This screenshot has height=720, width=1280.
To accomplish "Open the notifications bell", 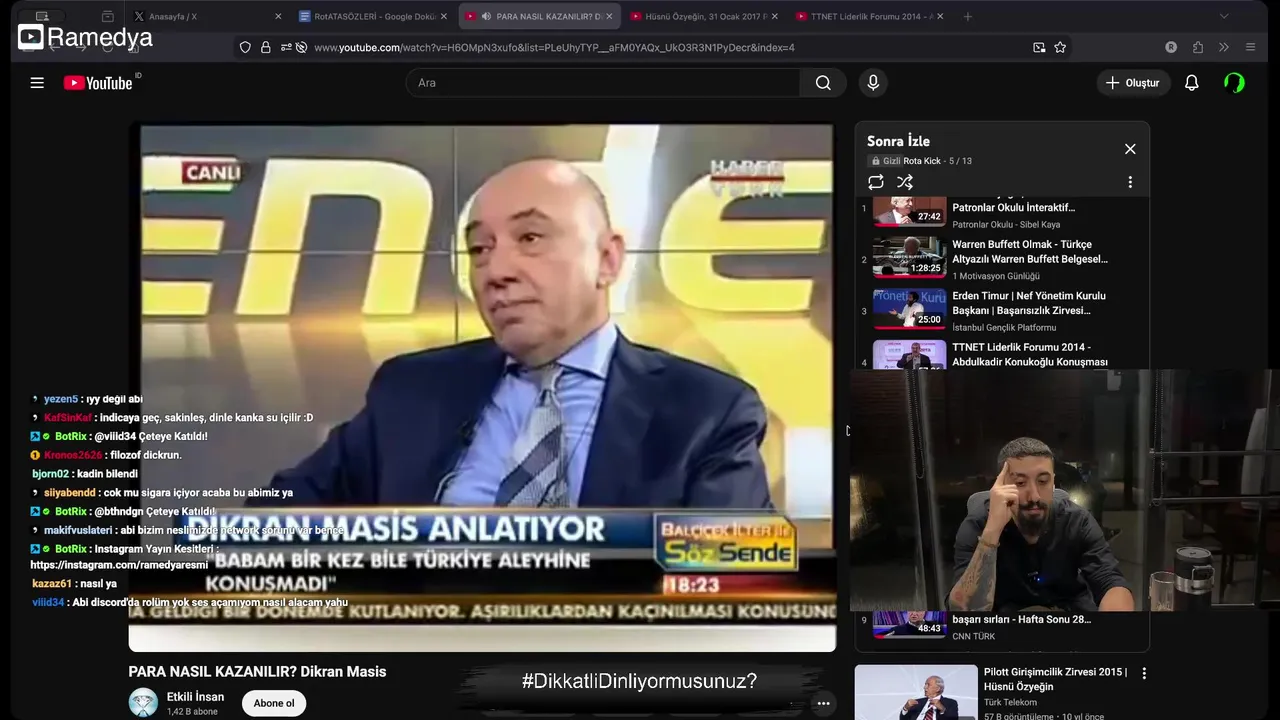I will pos(1191,83).
